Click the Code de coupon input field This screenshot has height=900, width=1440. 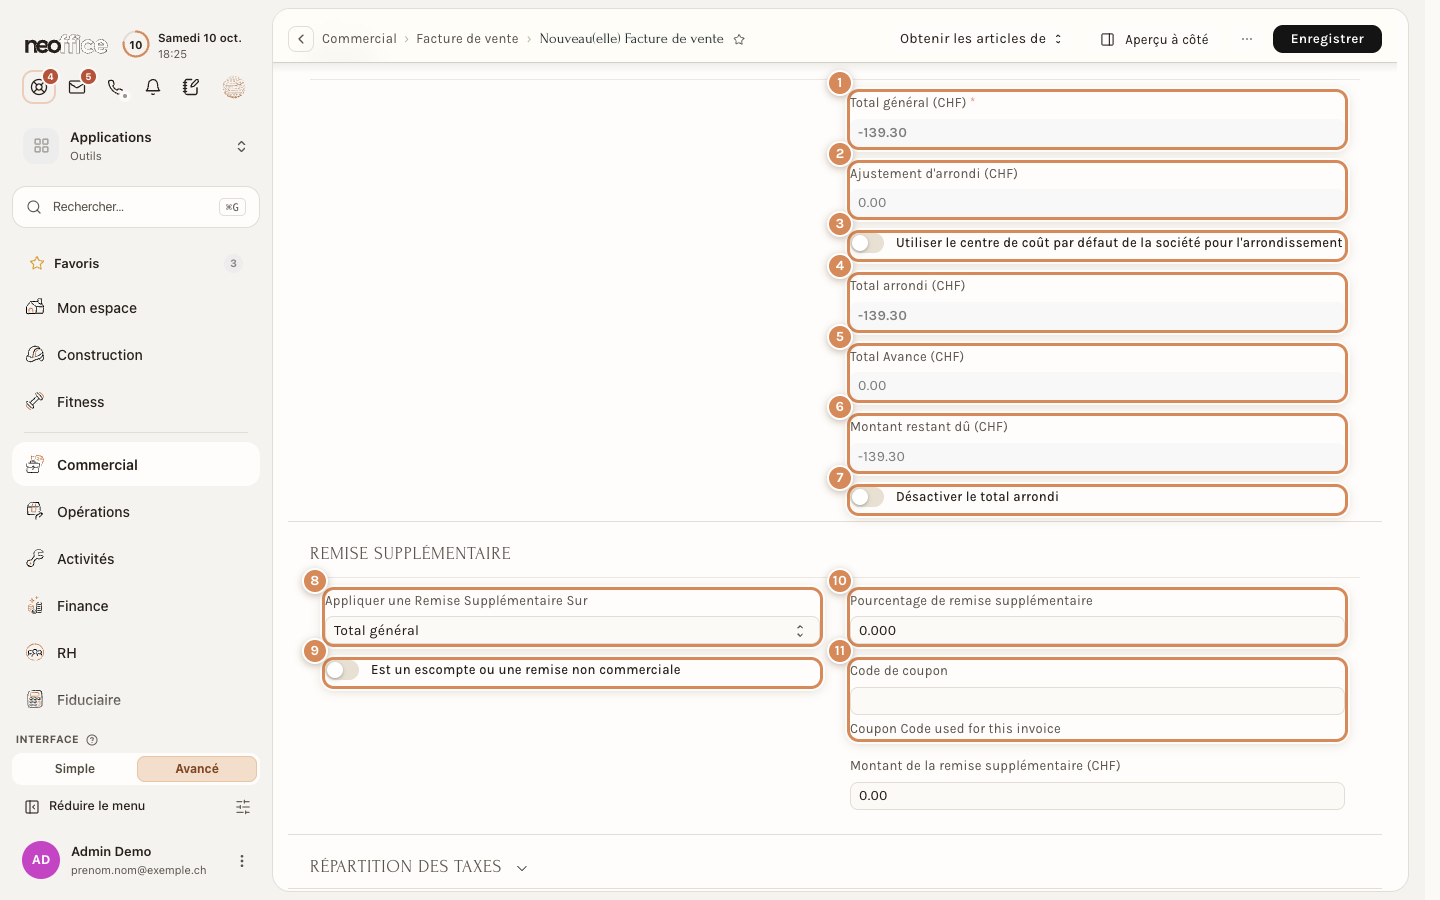(x=1097, y=701)
